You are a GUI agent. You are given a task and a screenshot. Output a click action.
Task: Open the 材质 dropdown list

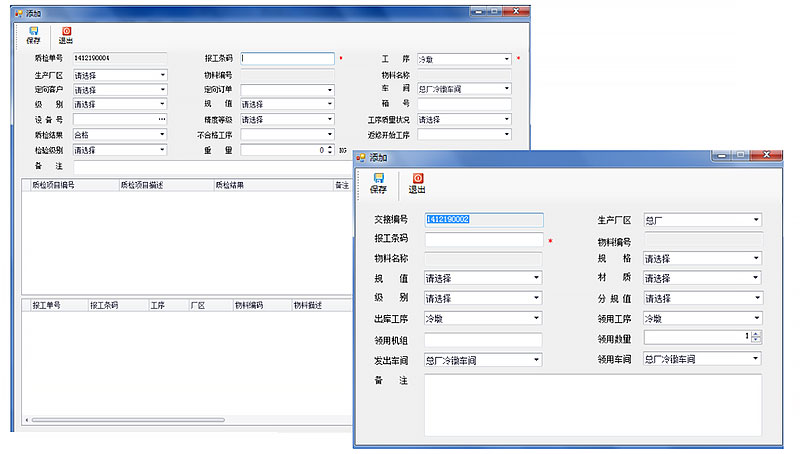(756, 278)
